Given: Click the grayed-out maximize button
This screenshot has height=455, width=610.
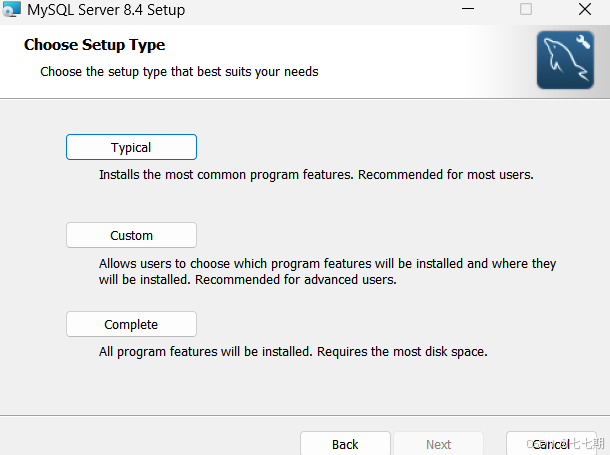Looking at the screenshot, I should tap(526, 9).
